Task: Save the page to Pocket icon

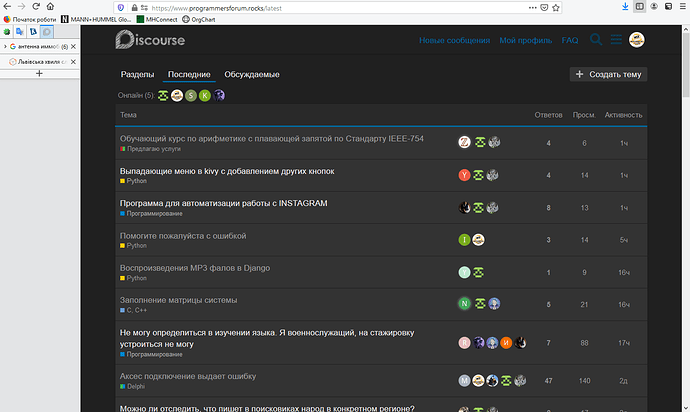Action: pyautogui.click(x=544, y=7)
